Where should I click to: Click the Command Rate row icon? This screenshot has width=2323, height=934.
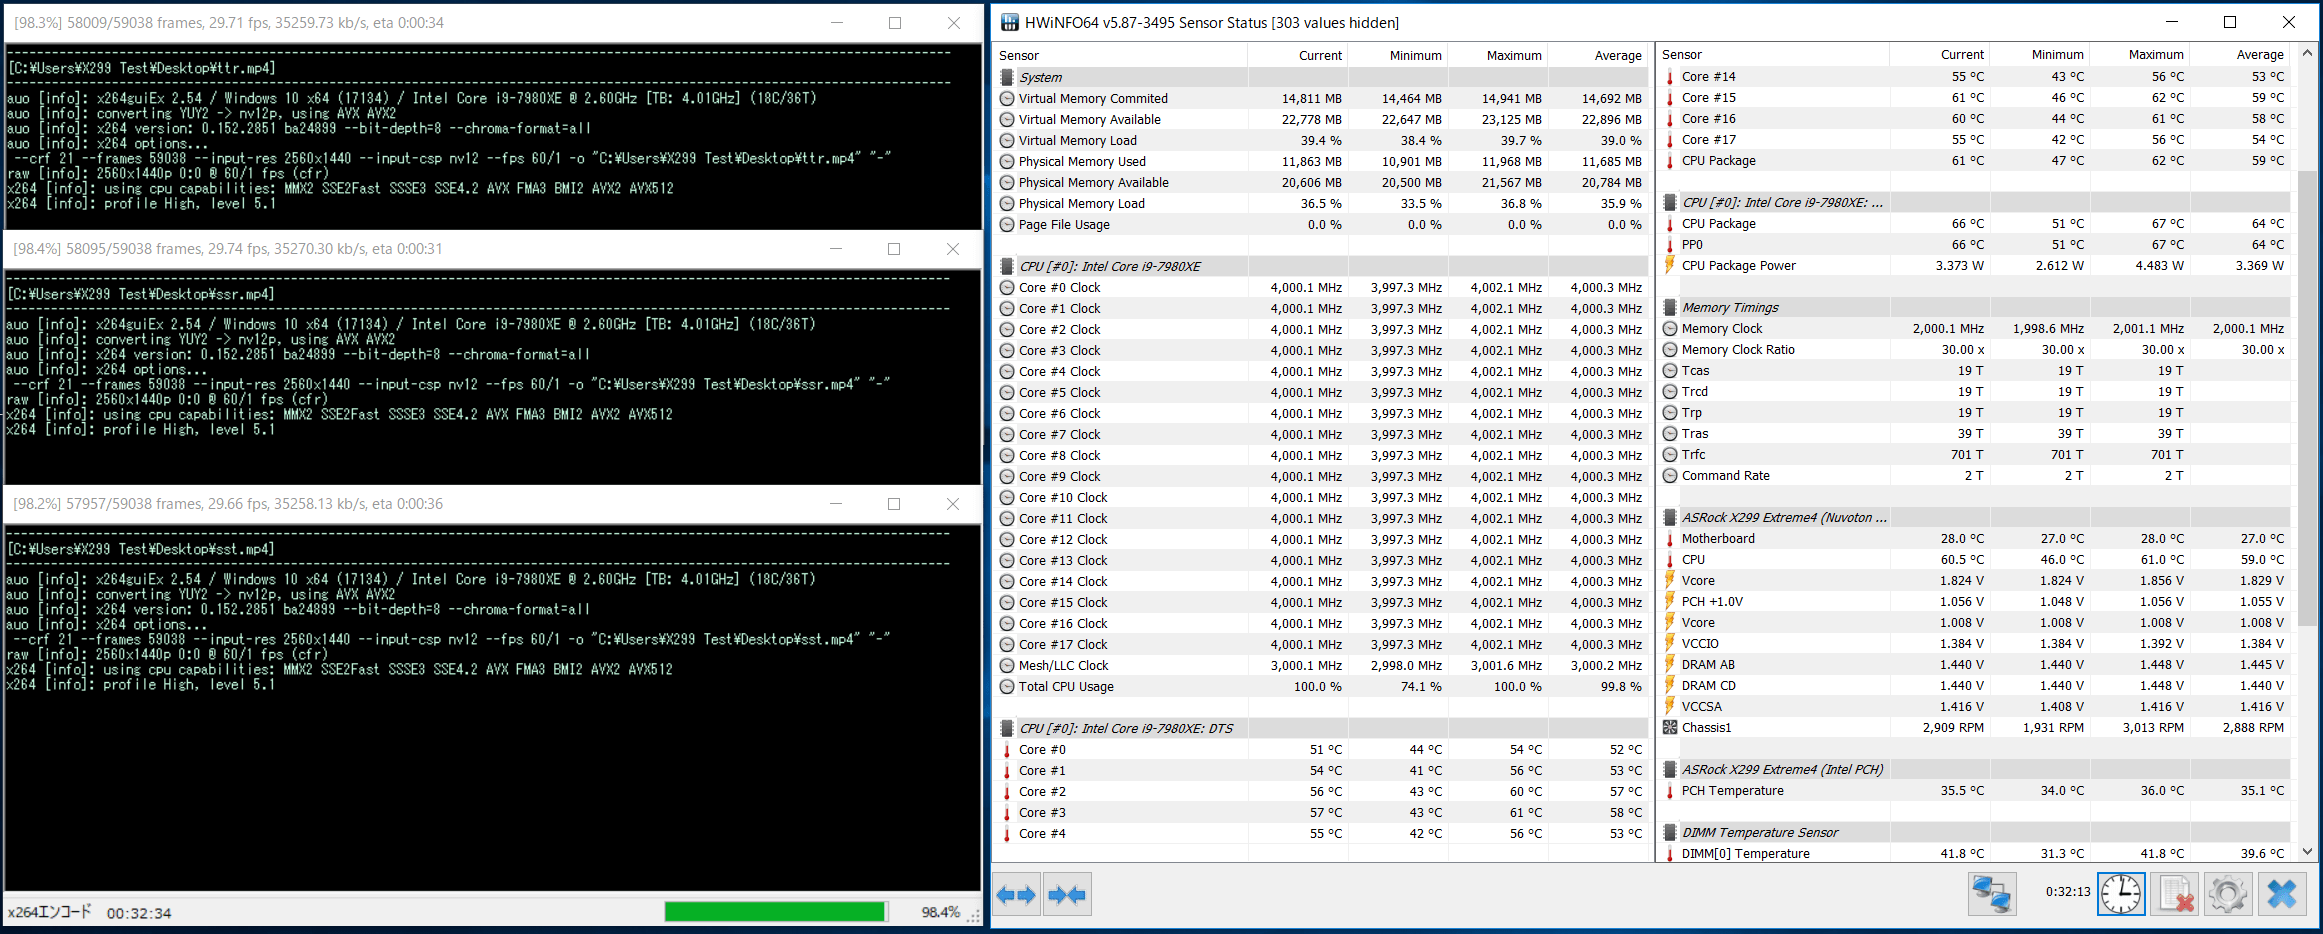pyautogui.click(x=1670, y=475)
